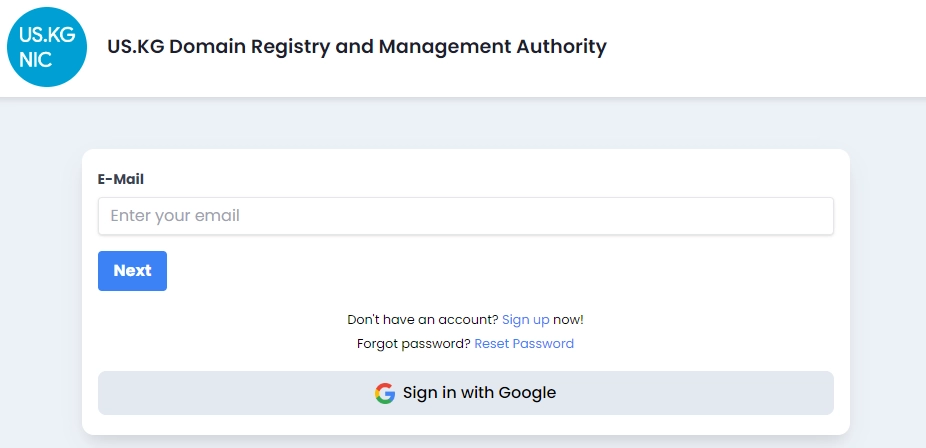Click blank area of the login card
This screenshot has height=448, width=926.
500,272
